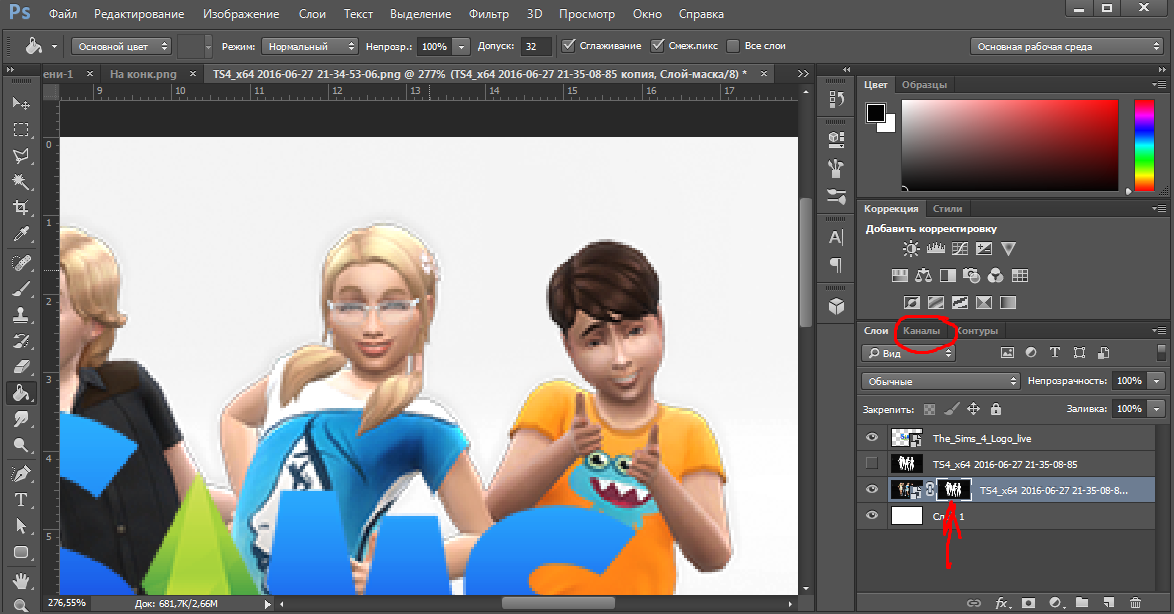Image resolution: width=1174 pixels, height=614 pixels.
Task: Select the Move tool
Action: point(21,103)
